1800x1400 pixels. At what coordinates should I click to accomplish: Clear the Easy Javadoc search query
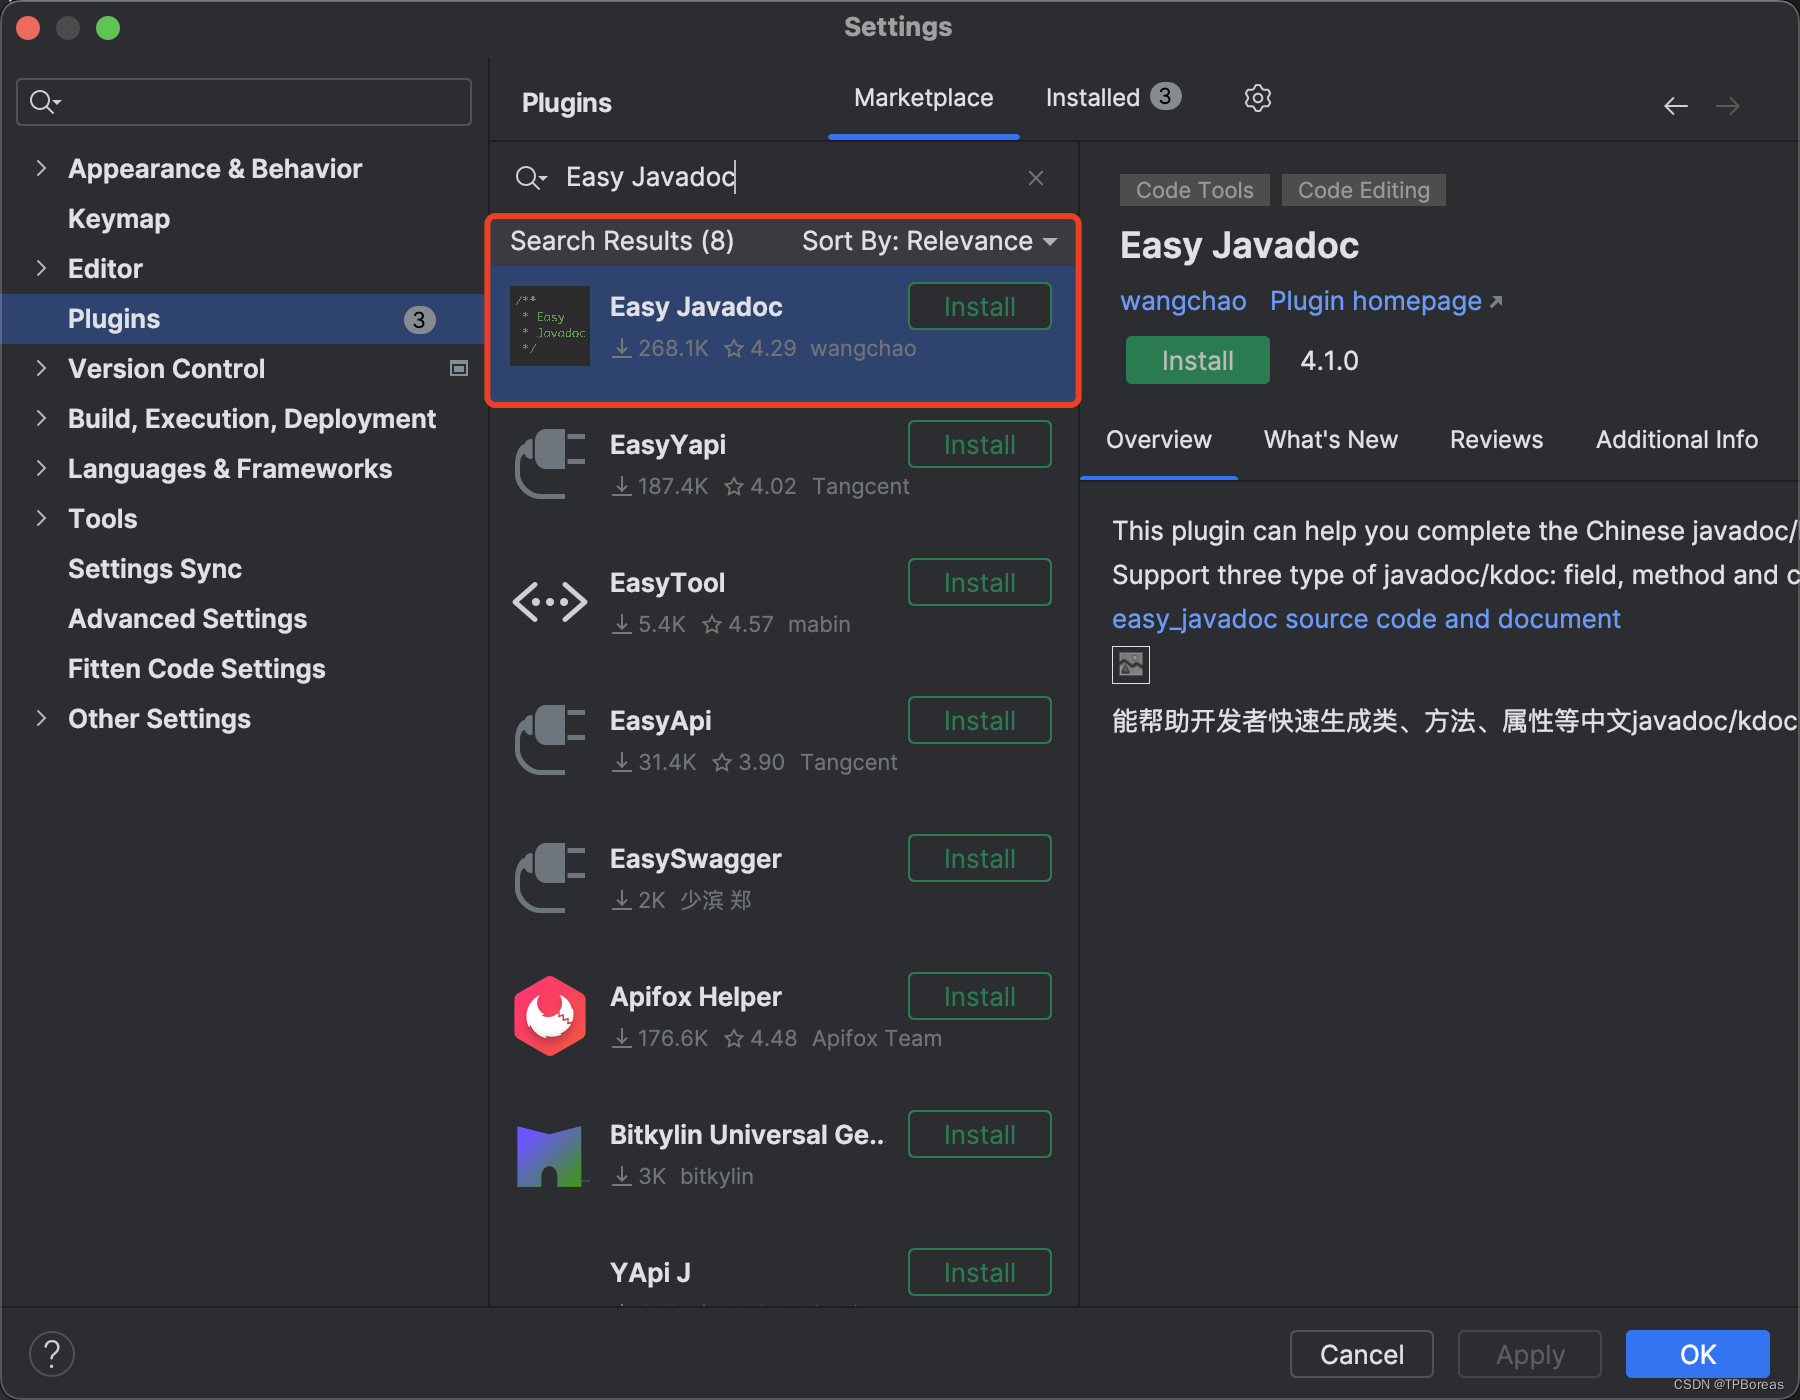tap(1035, 177)
